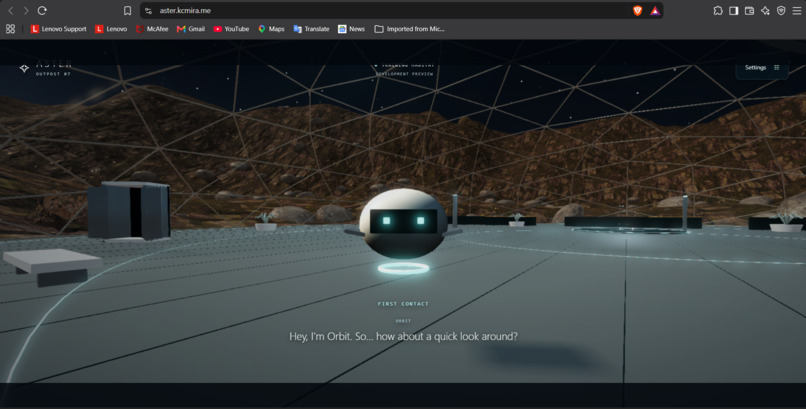Reload the aster.kcmira.me page

(42, 11)
